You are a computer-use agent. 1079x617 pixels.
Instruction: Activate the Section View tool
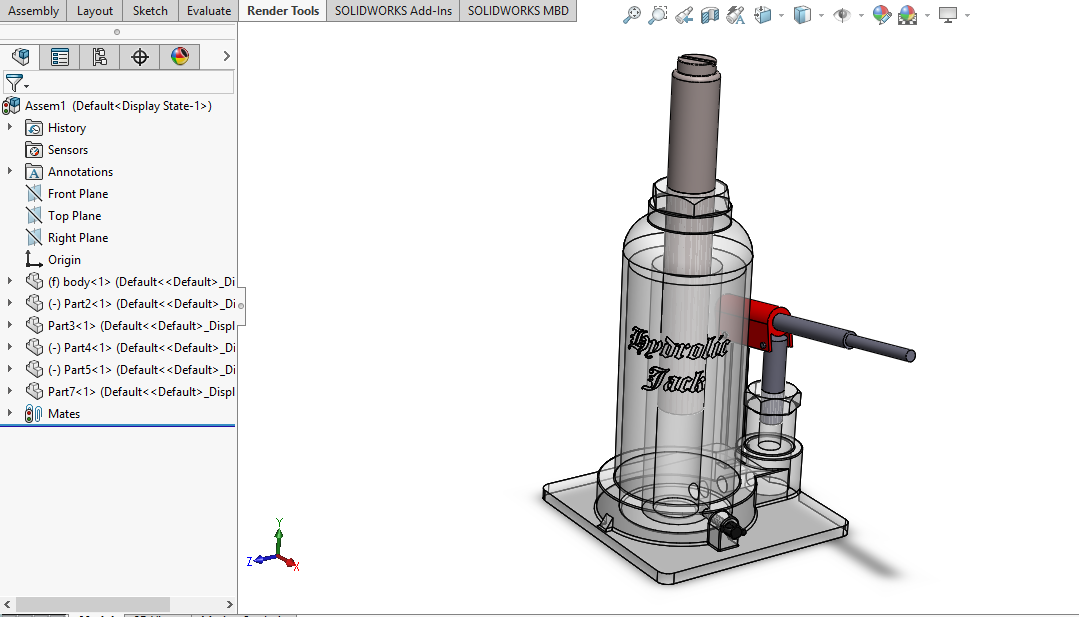[x=710, y=15]
